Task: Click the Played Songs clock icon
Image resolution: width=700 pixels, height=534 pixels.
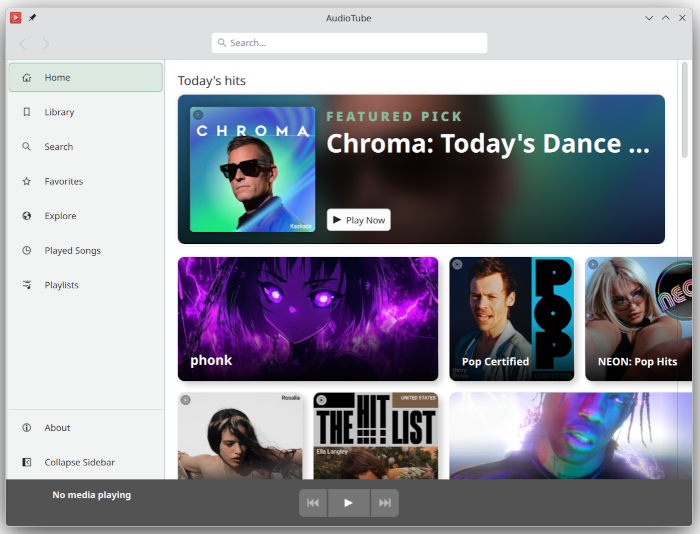Action: pyautogui.click(x=27, y=251)
